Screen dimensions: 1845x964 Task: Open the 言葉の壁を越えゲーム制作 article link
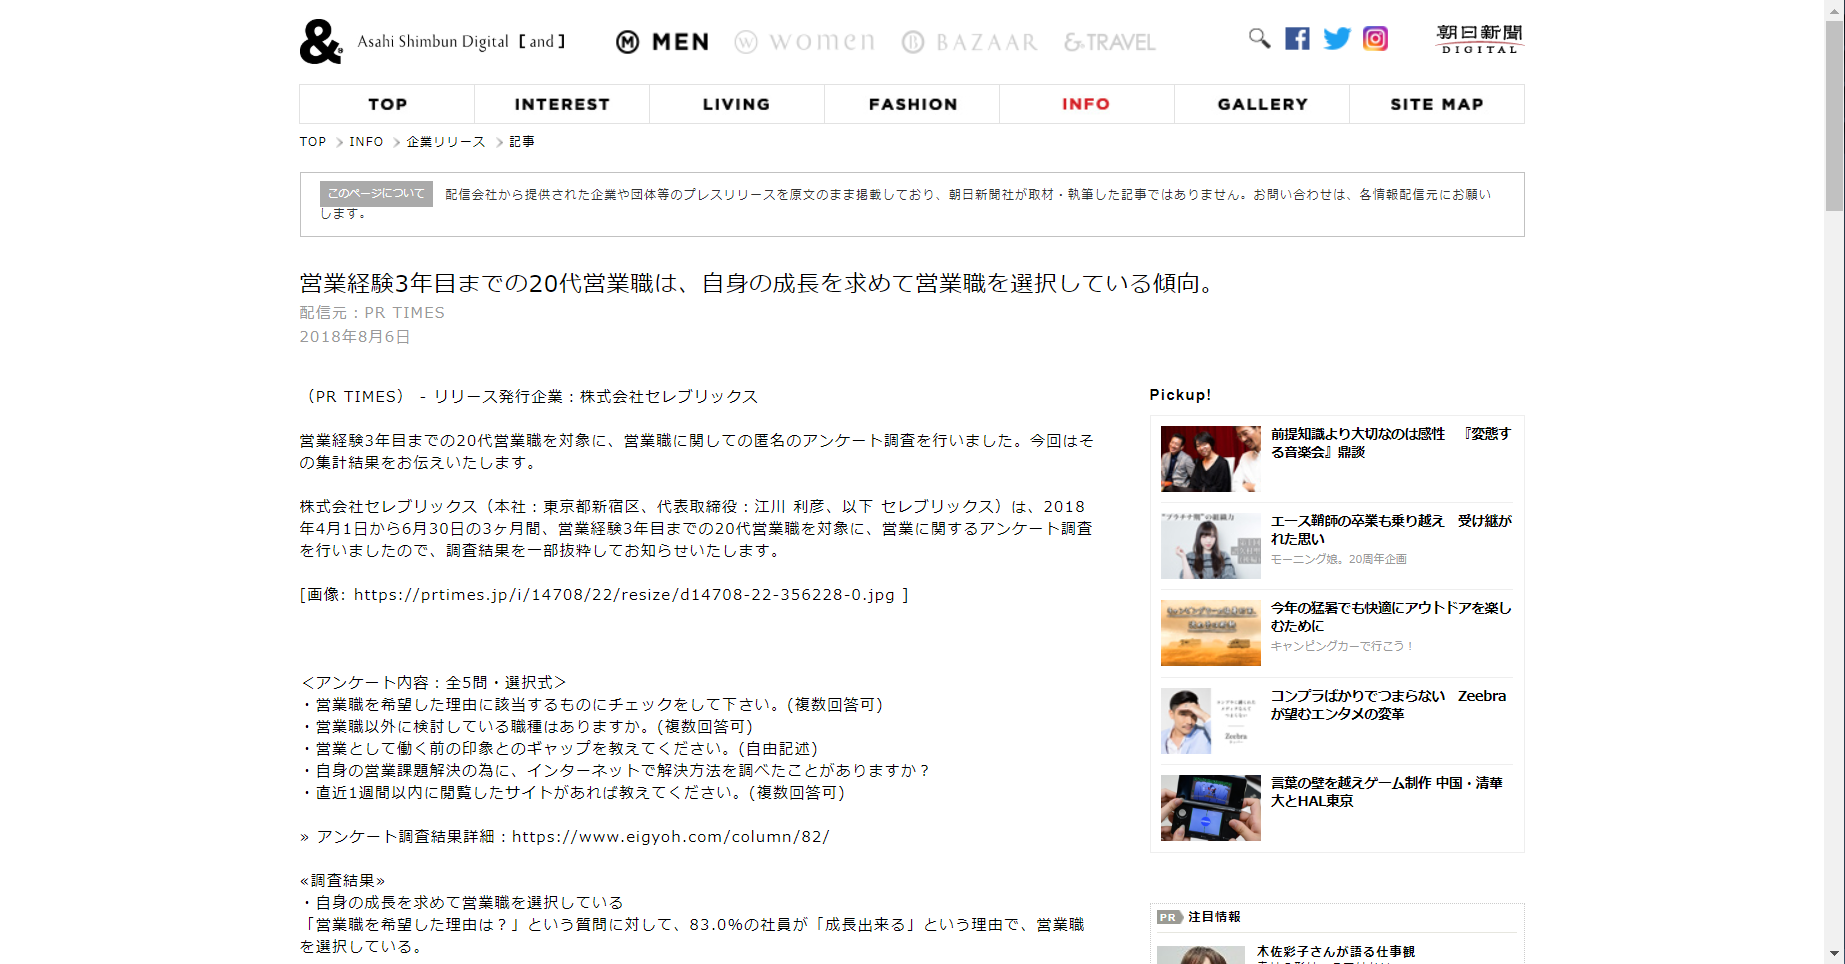click(x=1386, y=792)
